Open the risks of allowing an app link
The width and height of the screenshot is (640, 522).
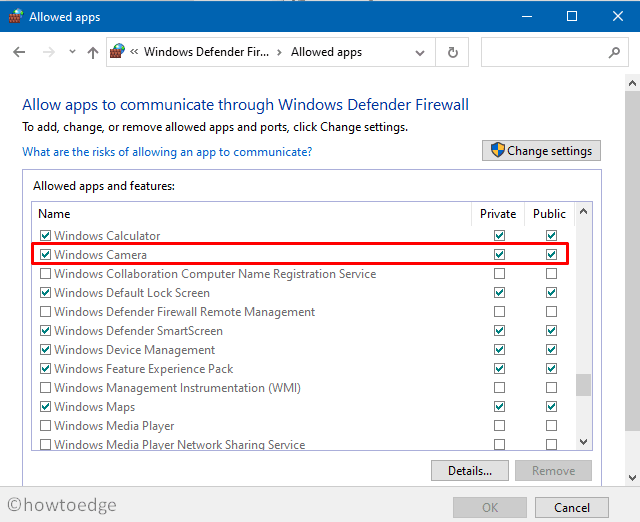[x=167, y=152]
